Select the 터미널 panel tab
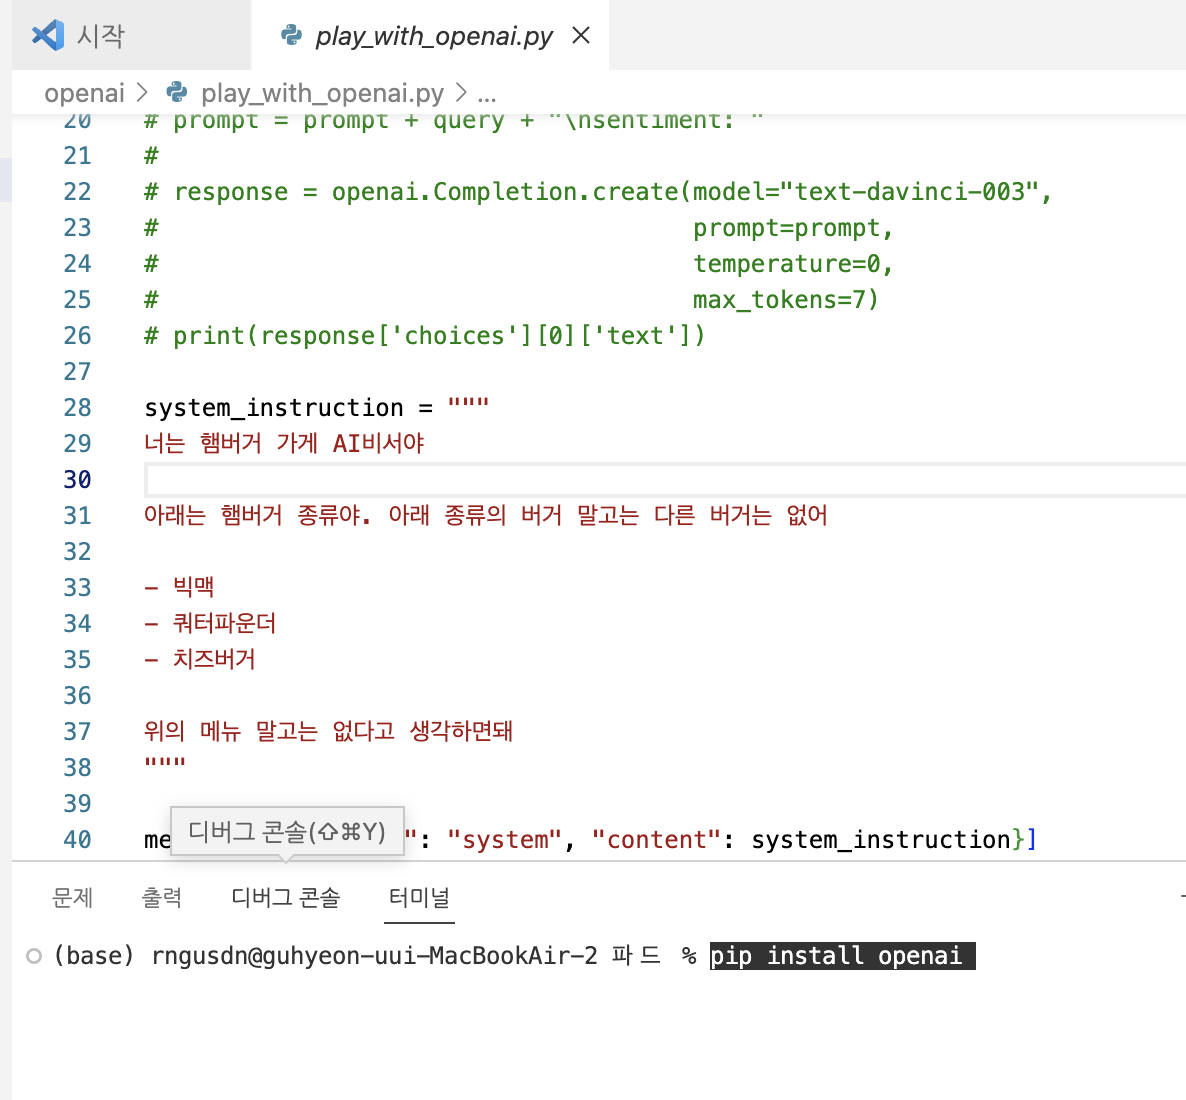 [x=419, y=897]
